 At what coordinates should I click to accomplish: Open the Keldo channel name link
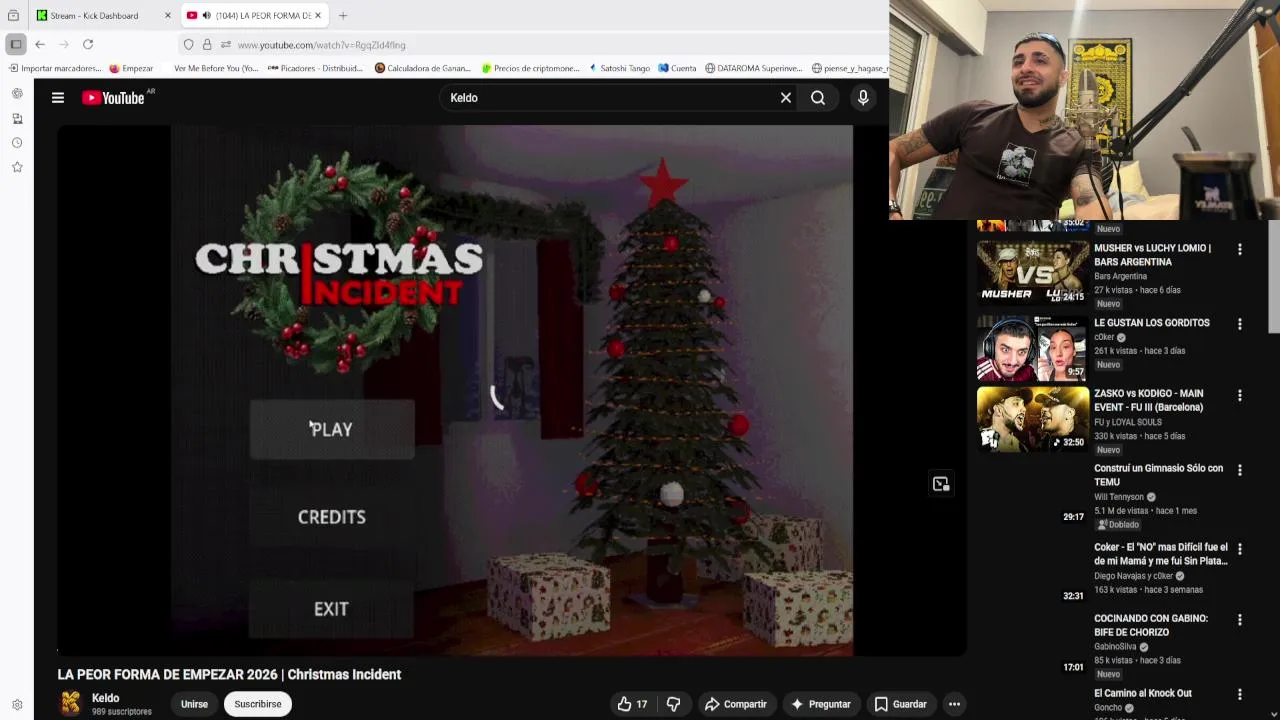point(106,698)
